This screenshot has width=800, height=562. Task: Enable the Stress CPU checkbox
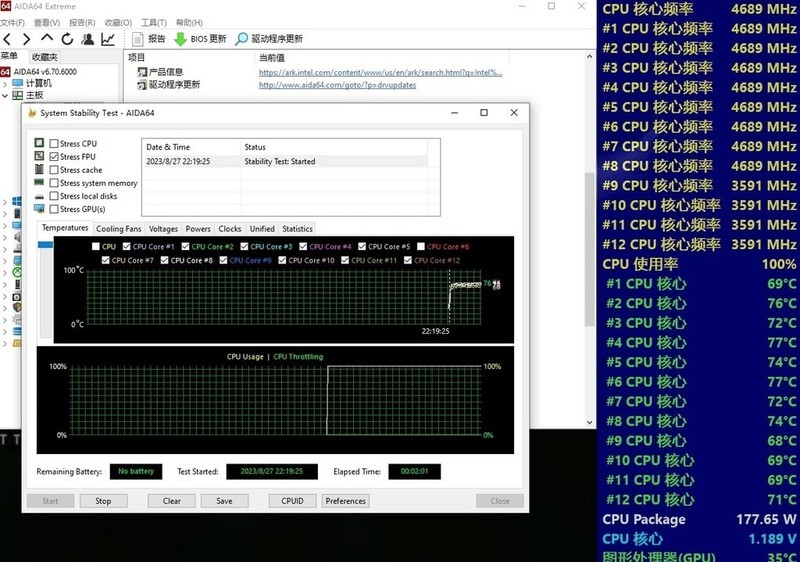(54, 144)
